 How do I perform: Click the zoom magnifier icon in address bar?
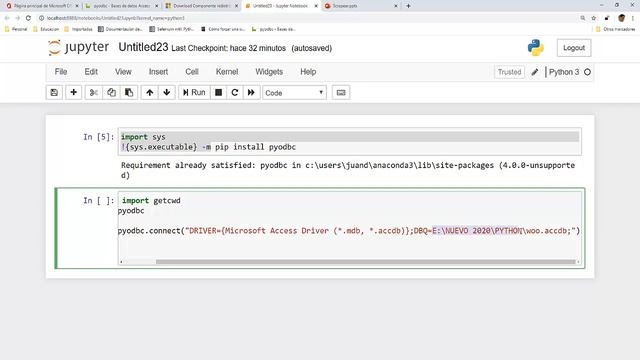tap(583, 18)
